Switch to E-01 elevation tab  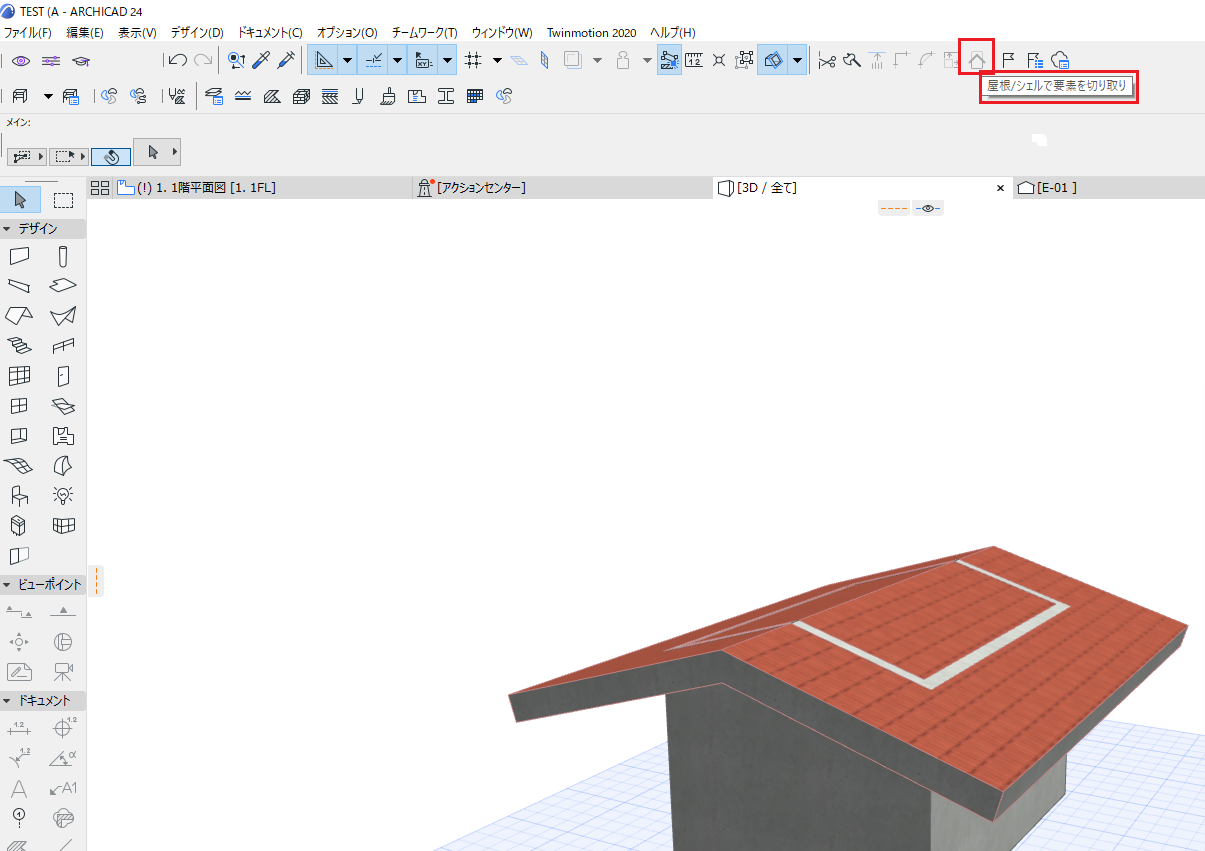pos(1109,188)
